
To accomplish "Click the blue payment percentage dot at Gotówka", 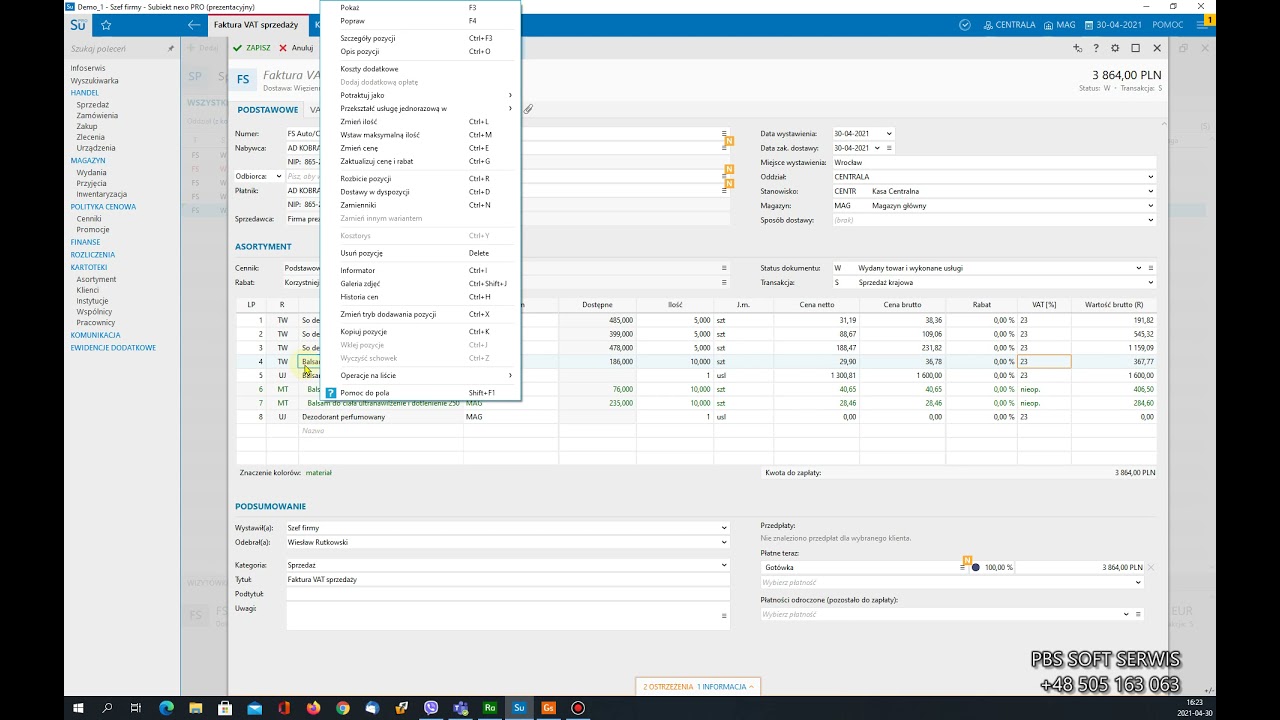I will coord(976,567).
